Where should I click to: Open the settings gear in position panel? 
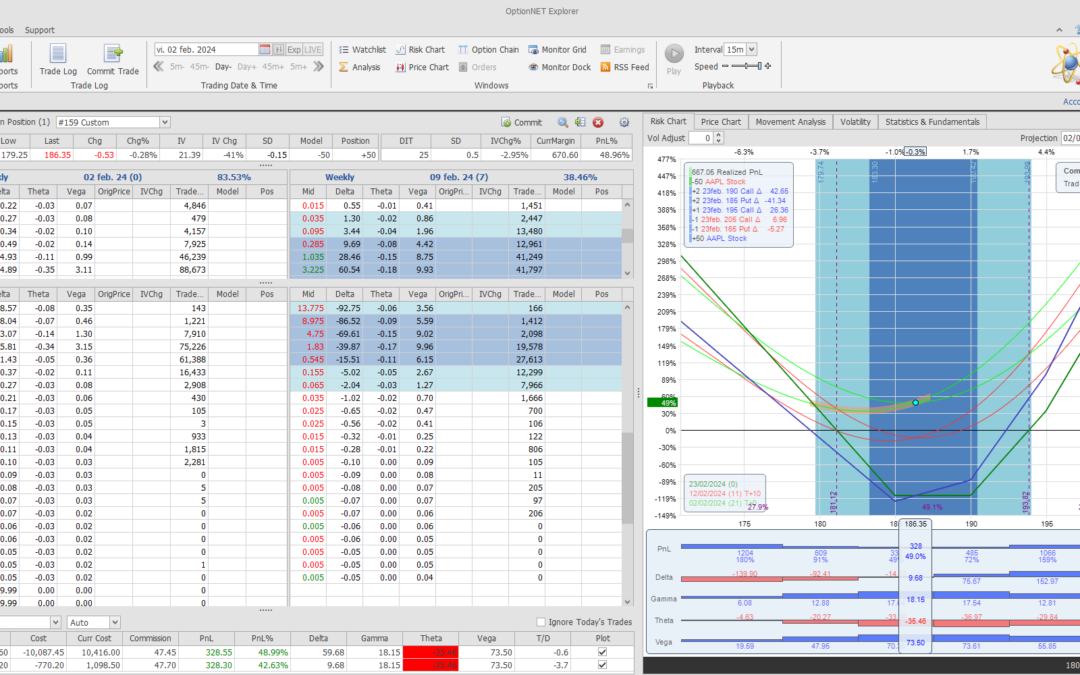[x=625, y=122]
